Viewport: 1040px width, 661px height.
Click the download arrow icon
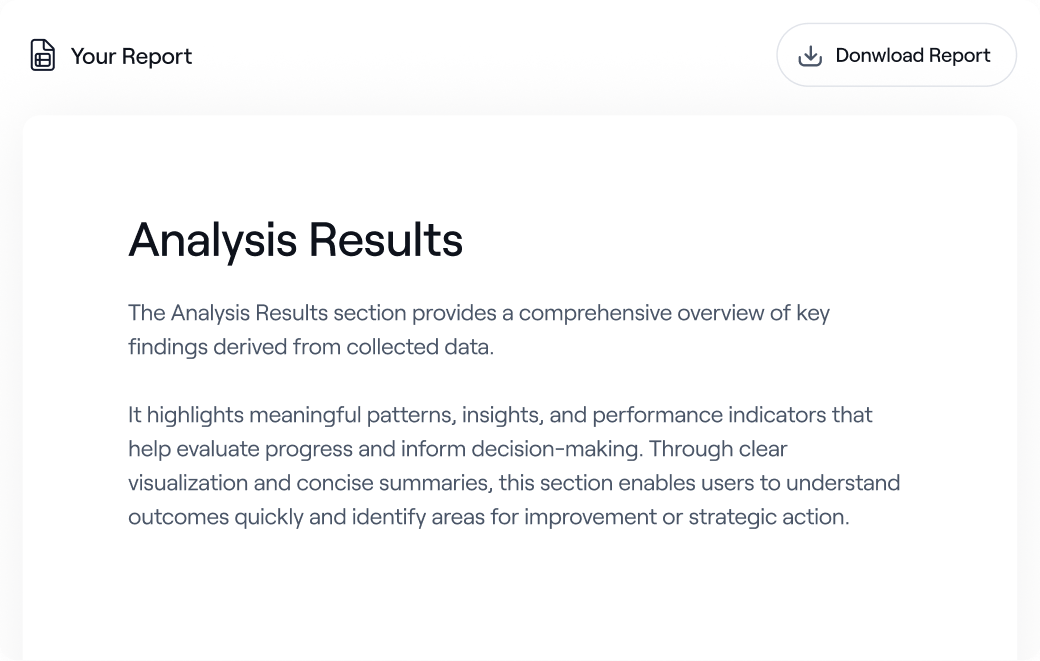[x=810, y=56]
